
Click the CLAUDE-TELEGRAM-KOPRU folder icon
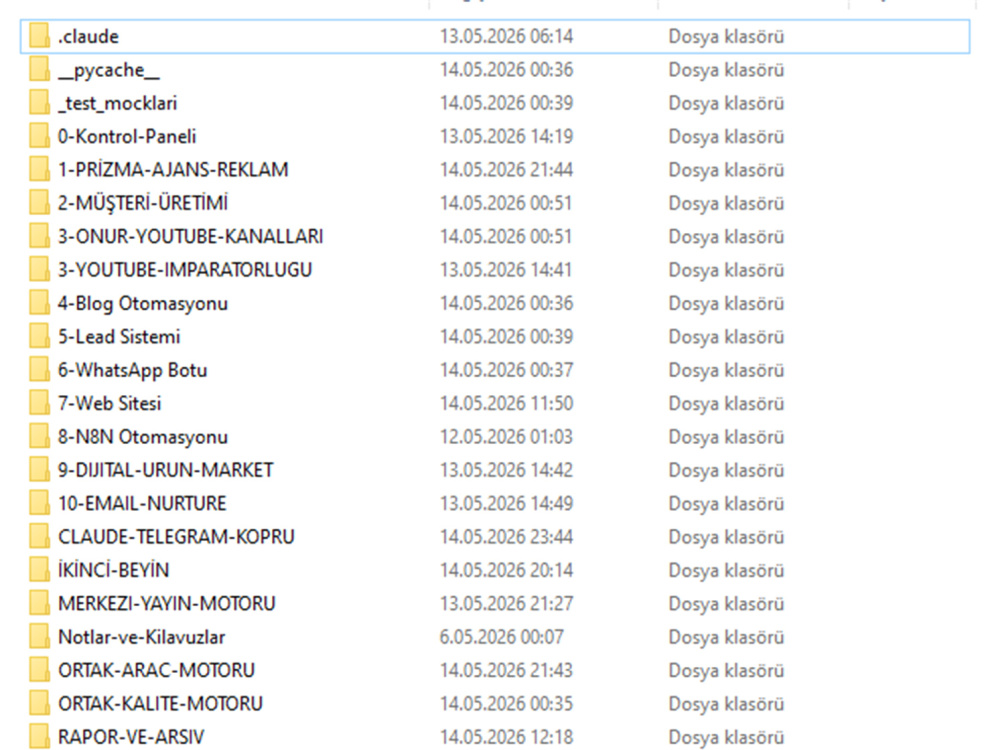click(x=39, y=536)
